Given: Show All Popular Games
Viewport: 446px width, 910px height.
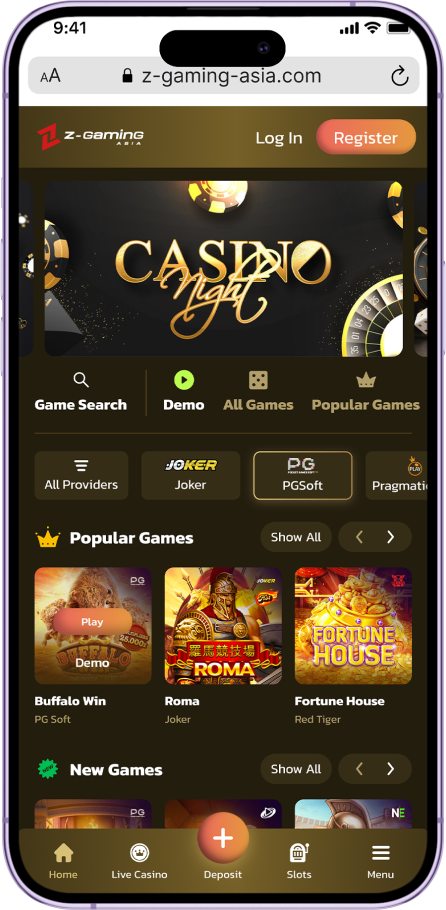Looking at the screenshot, I should 296,537.
